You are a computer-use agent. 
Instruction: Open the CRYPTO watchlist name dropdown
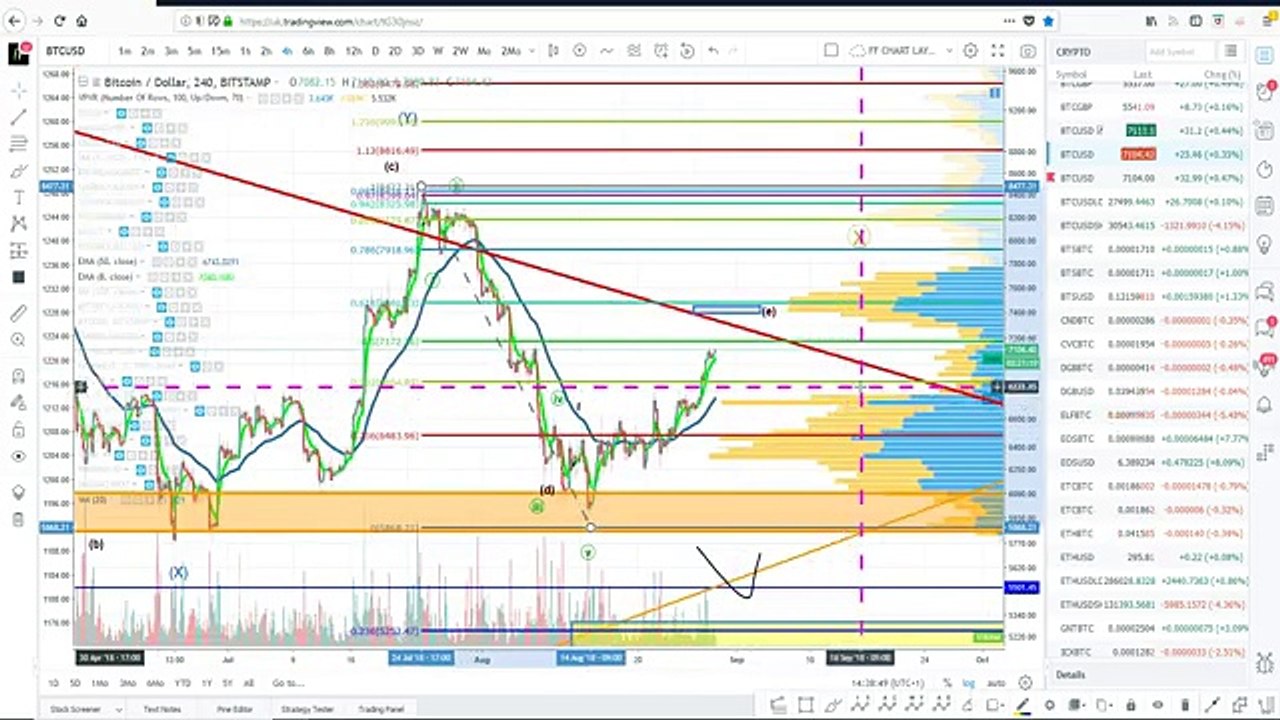tap(1076, 51)
